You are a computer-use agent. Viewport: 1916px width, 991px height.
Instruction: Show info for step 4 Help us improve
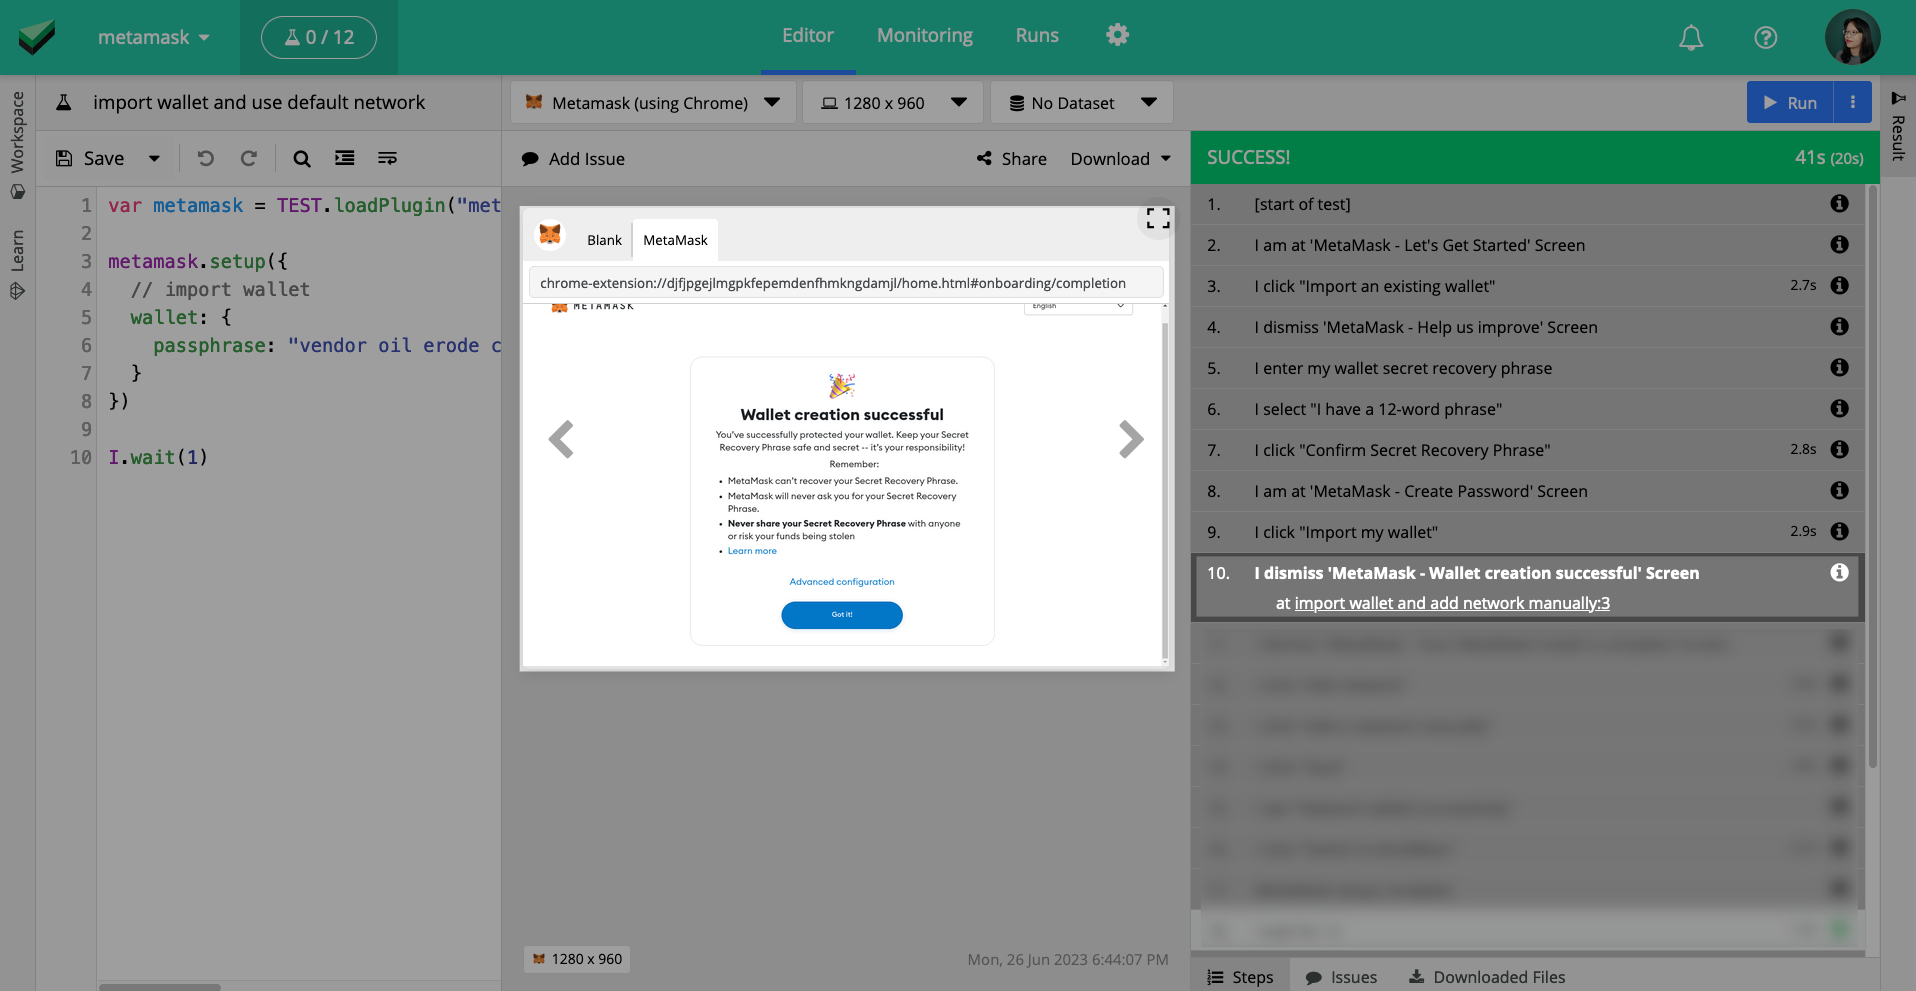pyautogui.click(x=1839, y=326)
